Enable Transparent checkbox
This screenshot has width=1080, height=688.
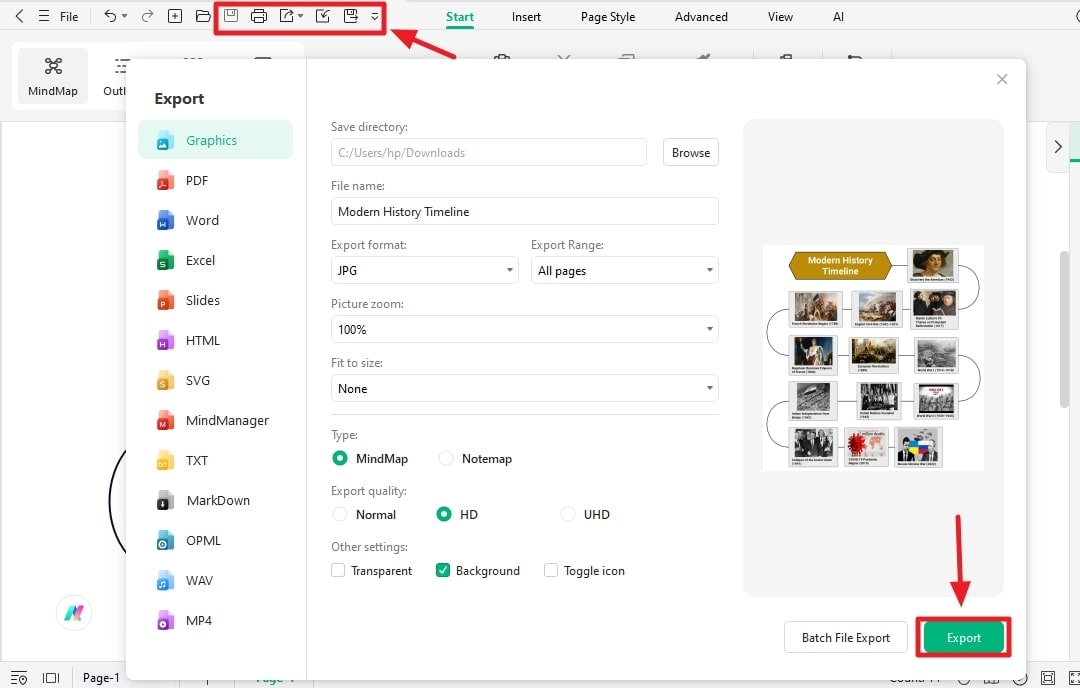[338, 570]
